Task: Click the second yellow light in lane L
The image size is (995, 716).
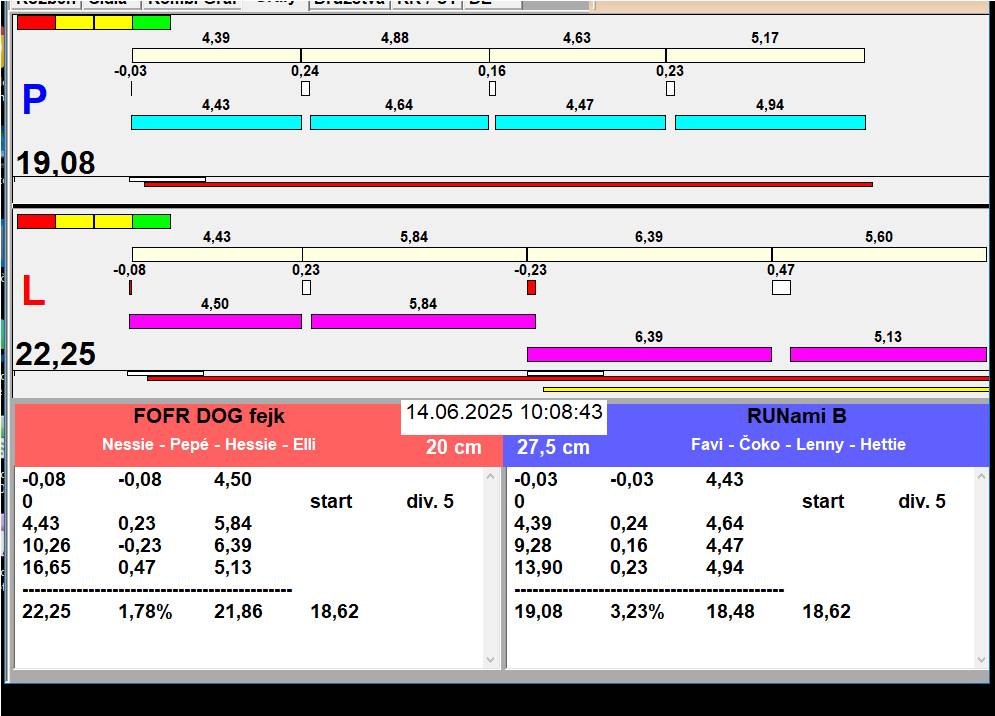Action: [x=113, y=221]
